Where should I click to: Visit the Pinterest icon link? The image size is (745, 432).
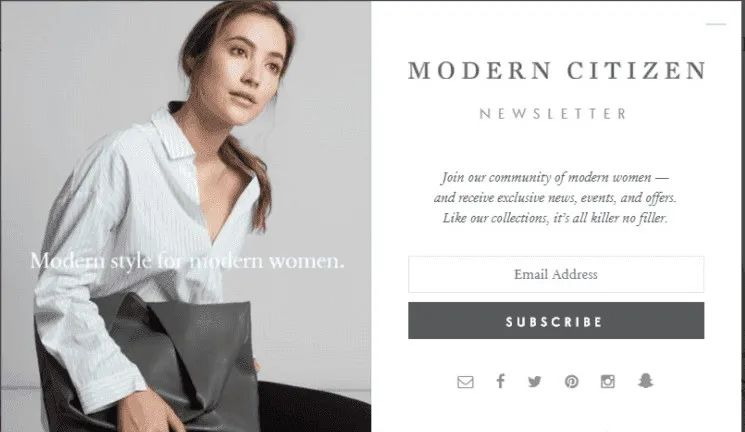tap(572, 382)
